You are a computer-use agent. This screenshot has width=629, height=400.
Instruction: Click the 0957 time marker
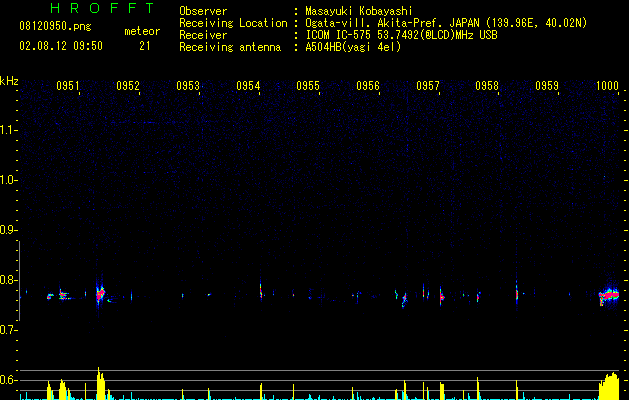tap(428, 86)
